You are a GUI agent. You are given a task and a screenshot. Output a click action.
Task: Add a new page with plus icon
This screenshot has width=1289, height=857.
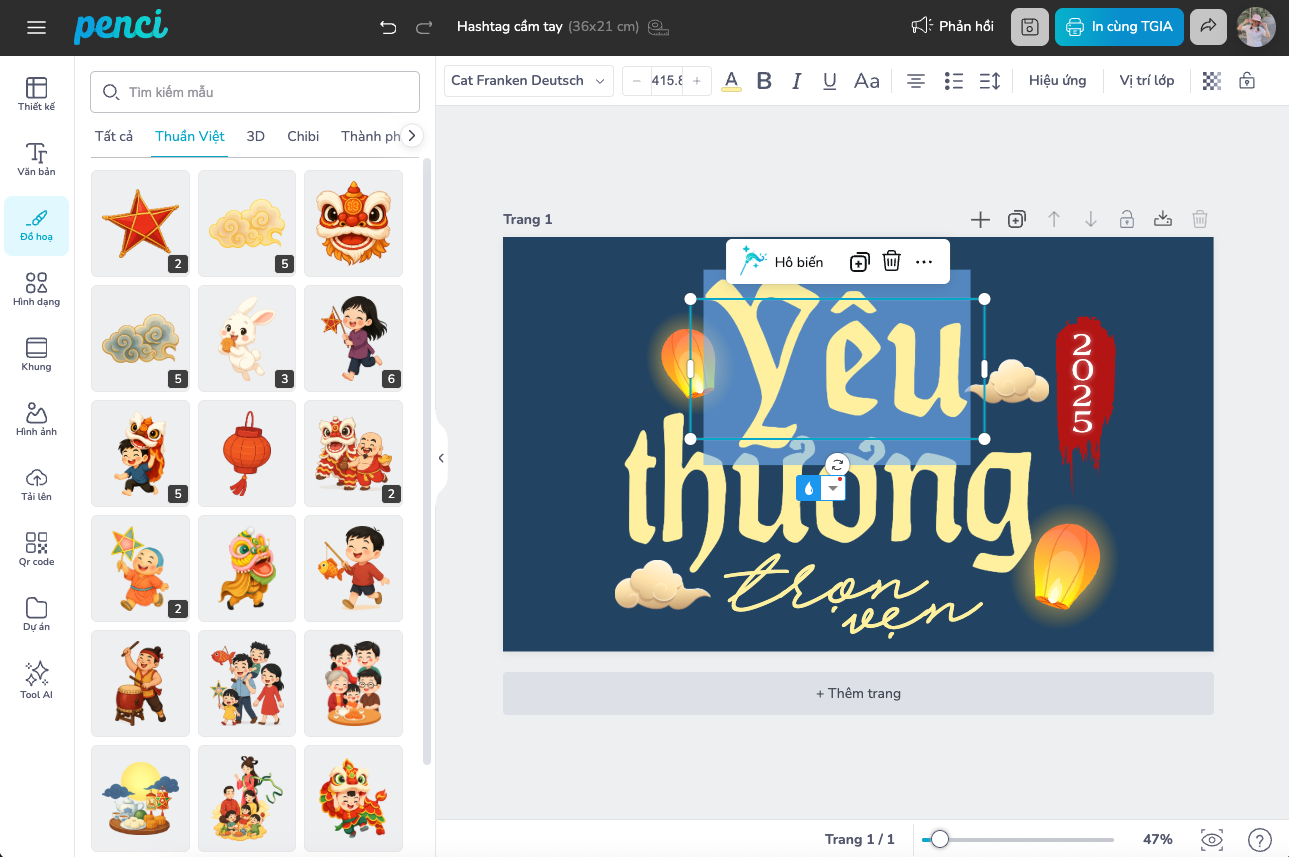[980, 220]
